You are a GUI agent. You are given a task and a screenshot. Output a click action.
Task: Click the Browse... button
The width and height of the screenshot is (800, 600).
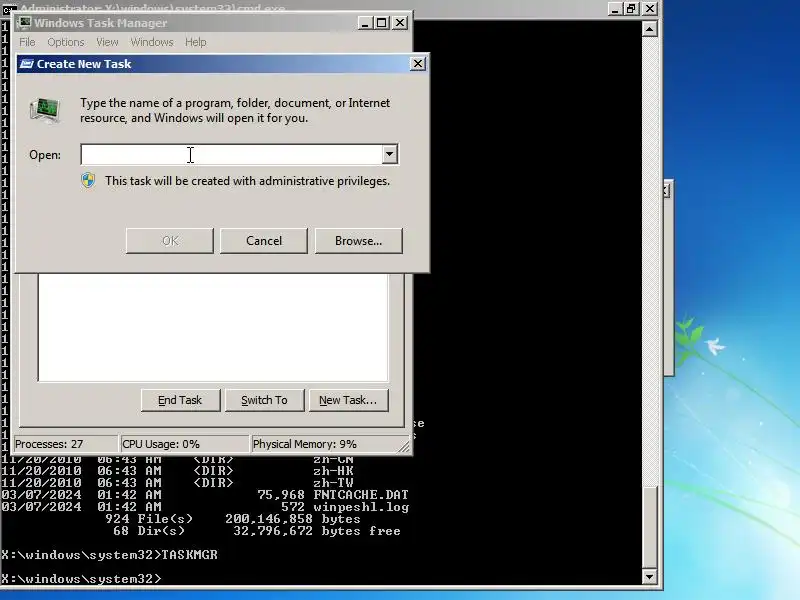tap(359, 241)
